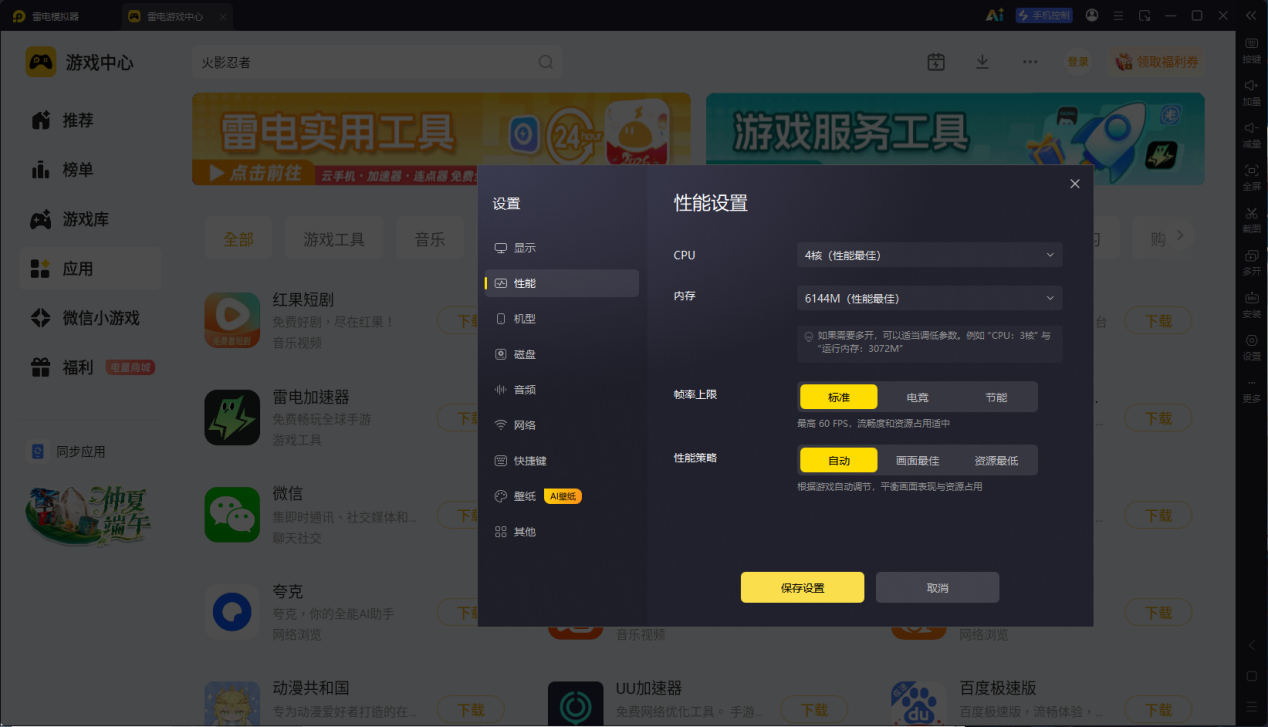Open the 手机控制 phone control button

point(1043,15)
